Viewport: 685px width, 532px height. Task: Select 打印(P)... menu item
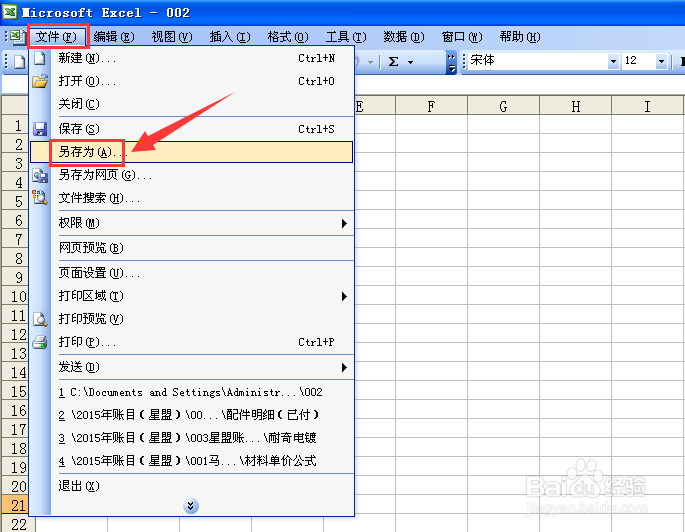pos(192,342)
